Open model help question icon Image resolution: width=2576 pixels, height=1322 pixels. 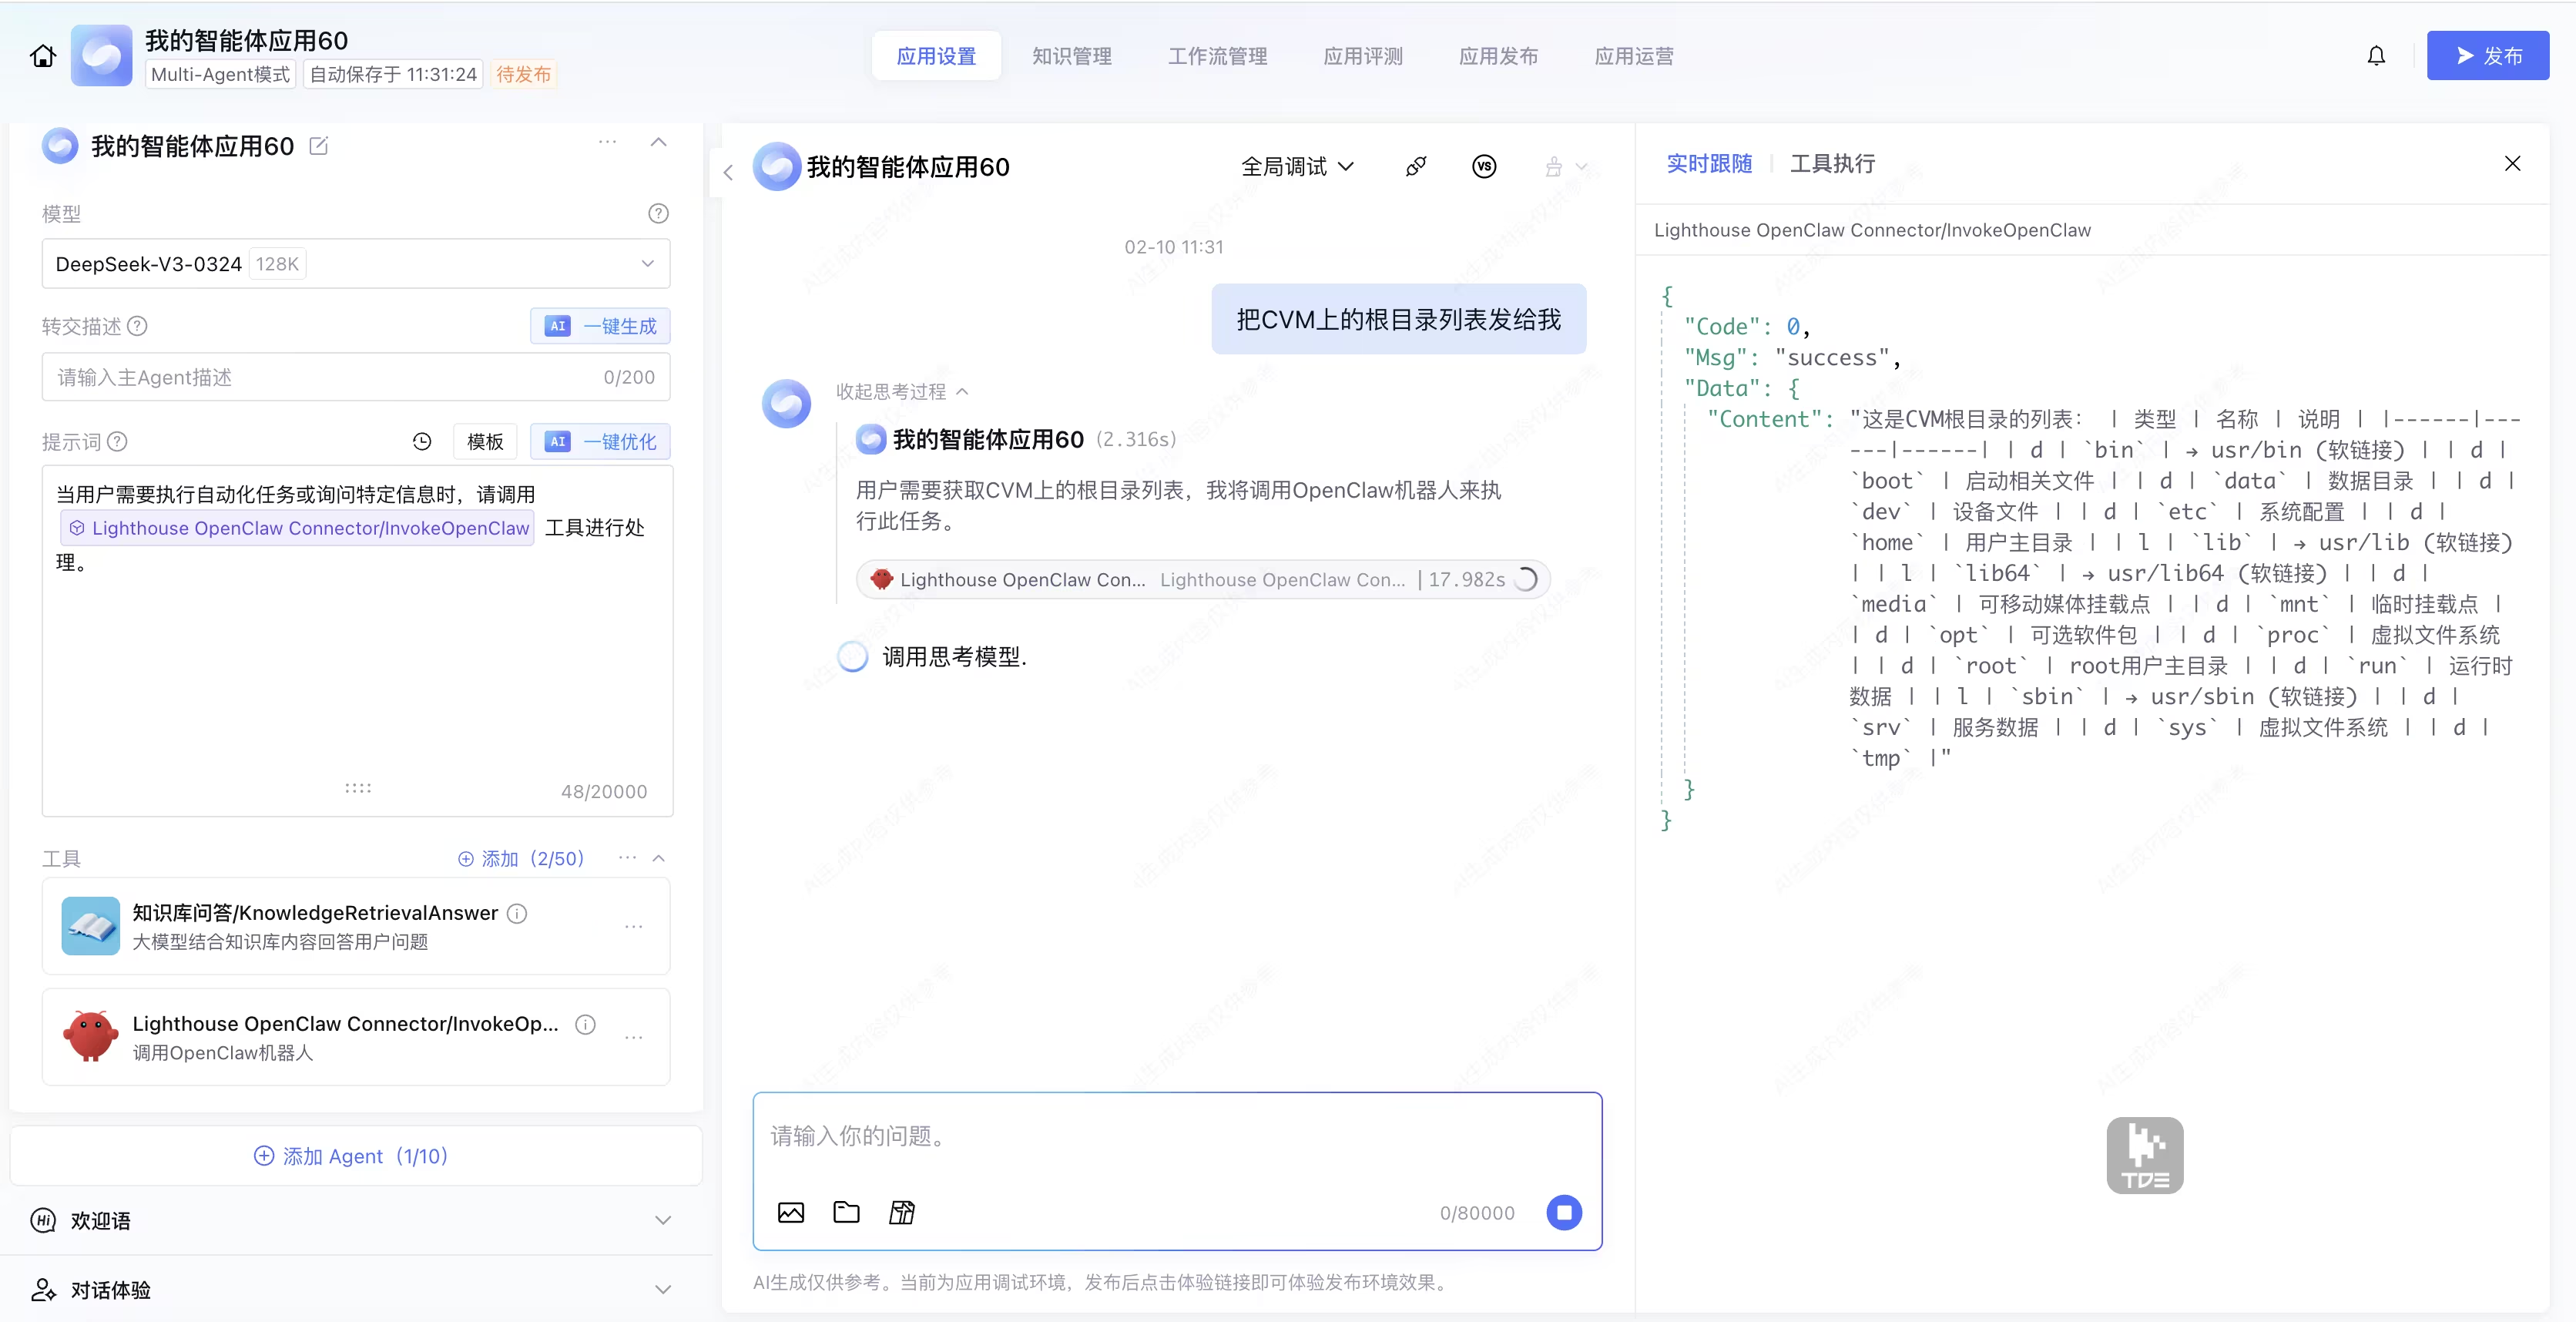coord(658,213)
